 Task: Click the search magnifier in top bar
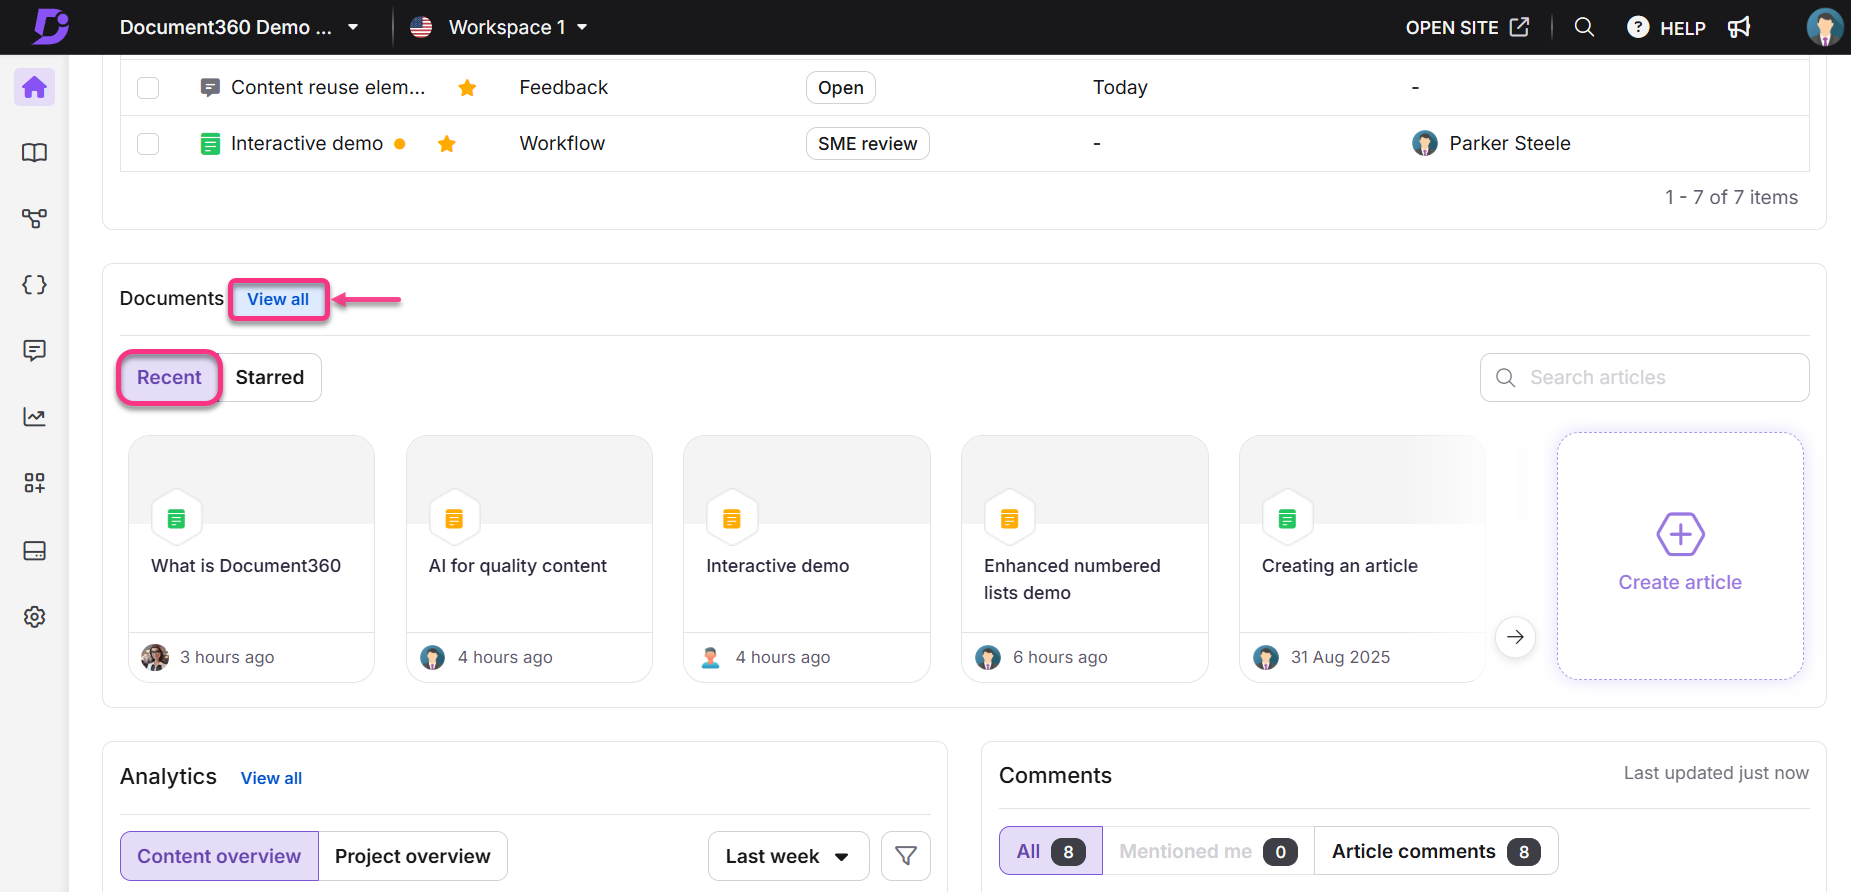[x=1584, y=27]
